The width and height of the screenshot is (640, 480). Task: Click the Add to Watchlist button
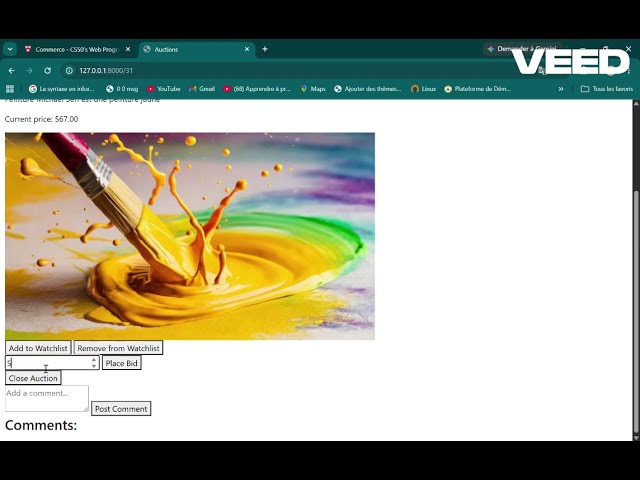click(x=38, y=348)
